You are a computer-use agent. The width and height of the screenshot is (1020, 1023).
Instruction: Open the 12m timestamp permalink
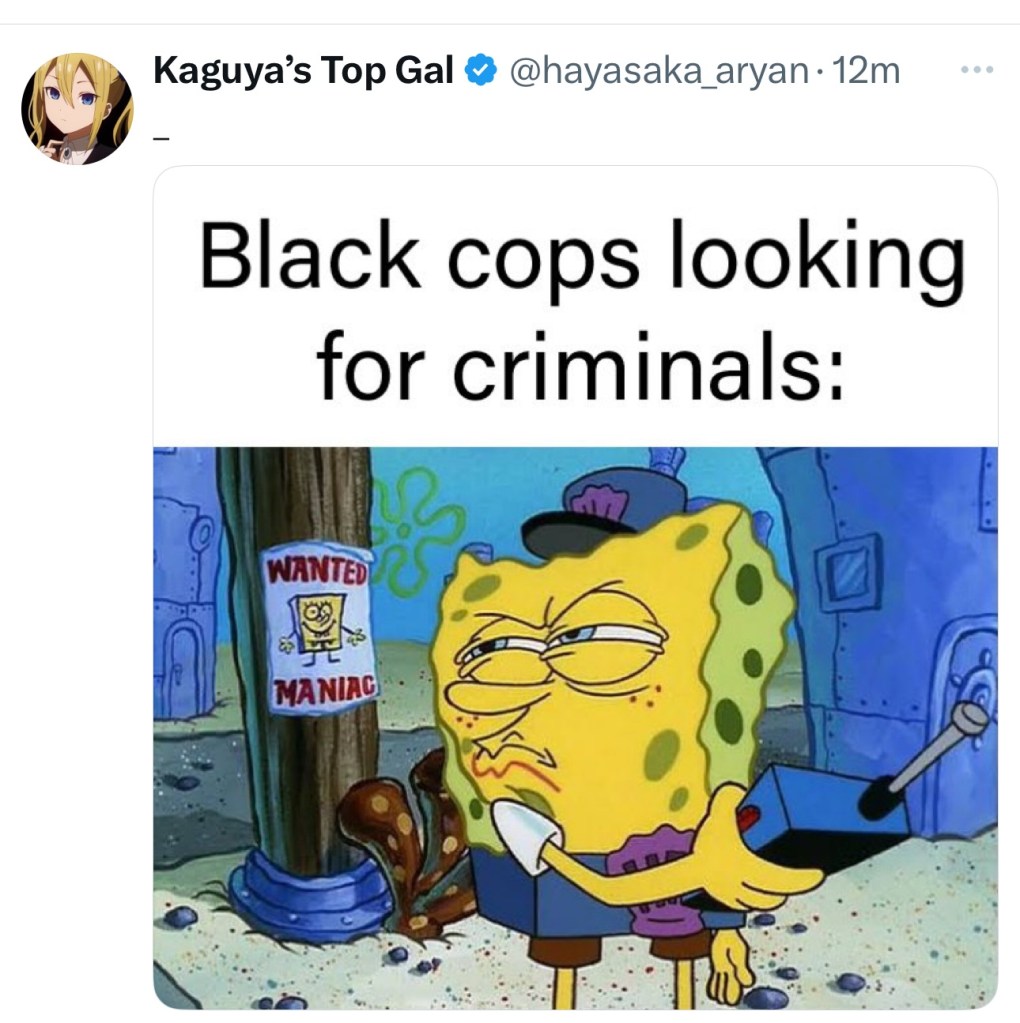tap(866, 70)
